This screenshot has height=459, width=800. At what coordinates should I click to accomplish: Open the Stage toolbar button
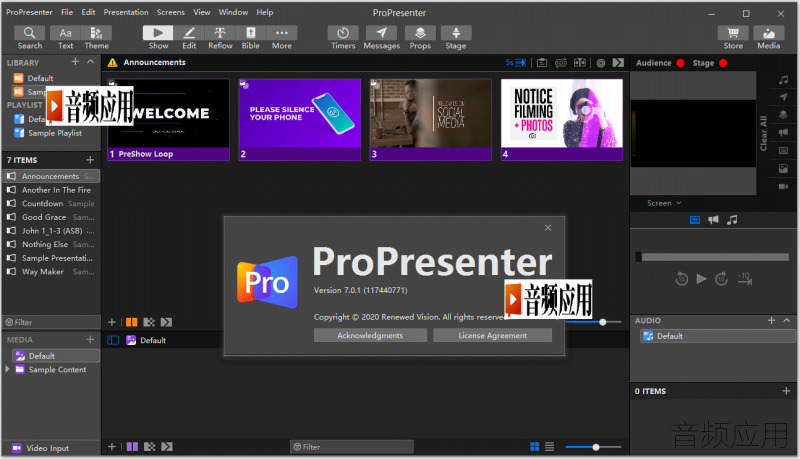point(456,38)
